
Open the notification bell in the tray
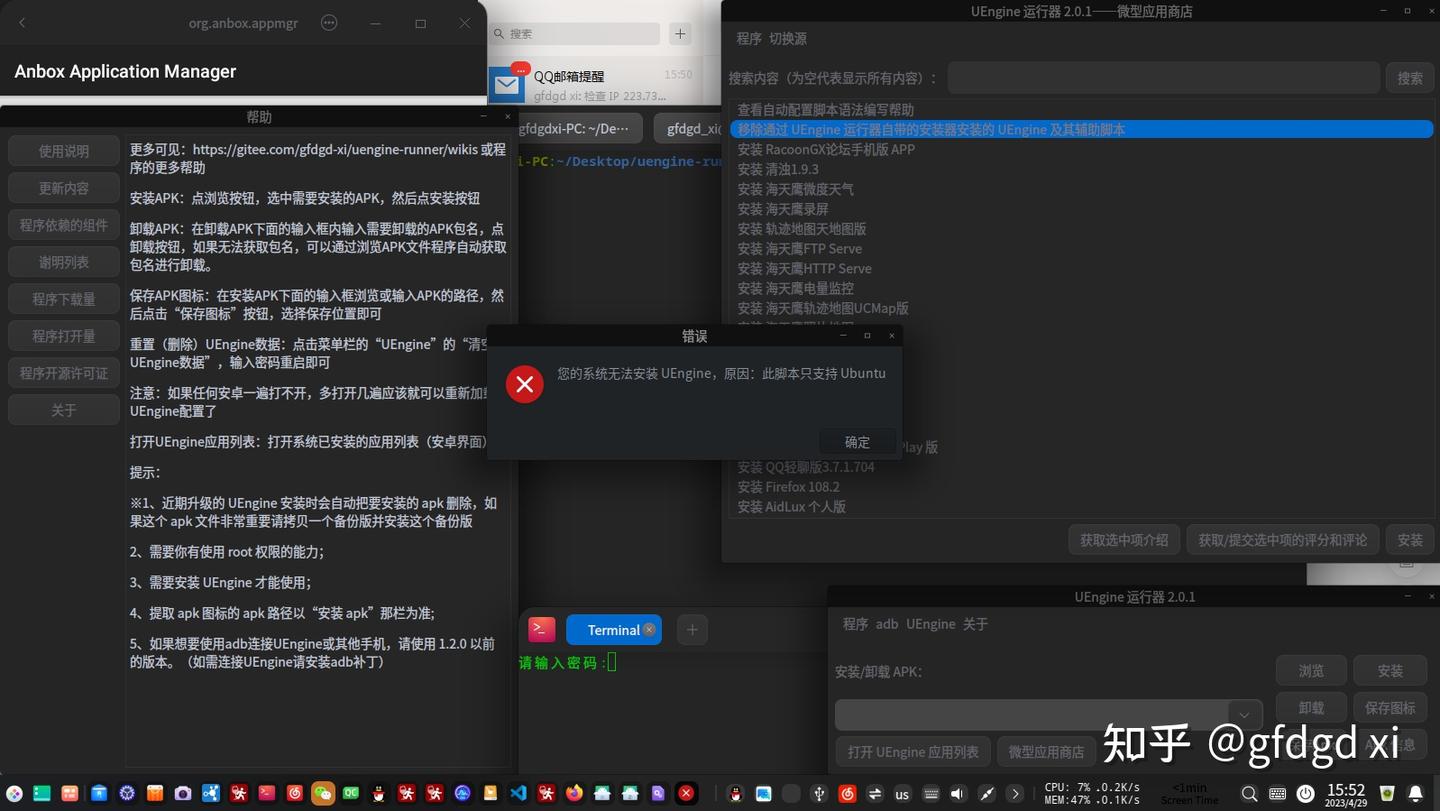click(x=1414, y=793)
